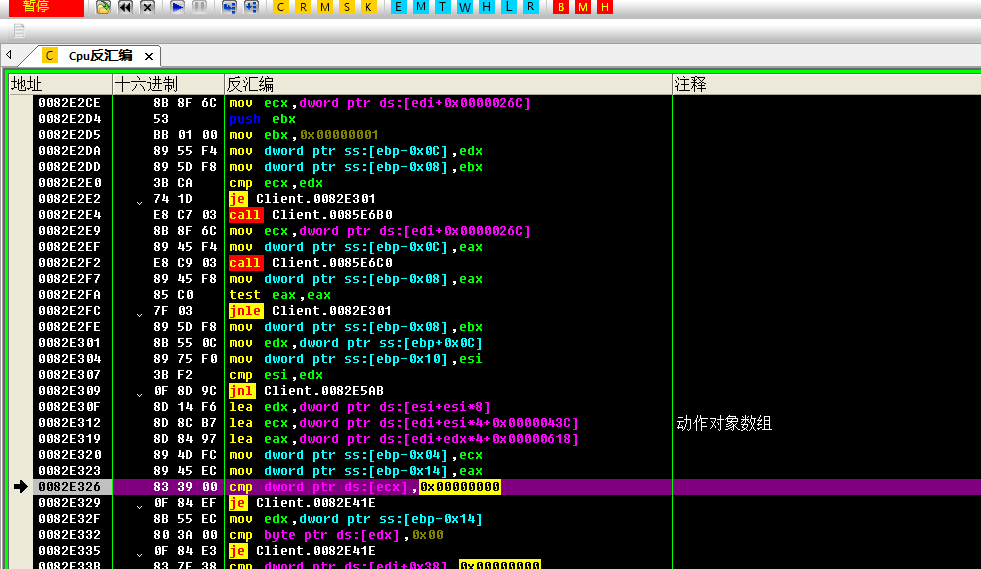981x569 pixels.
Task: Open the yellow C (CPU) window icon
Action: point(281,7)
